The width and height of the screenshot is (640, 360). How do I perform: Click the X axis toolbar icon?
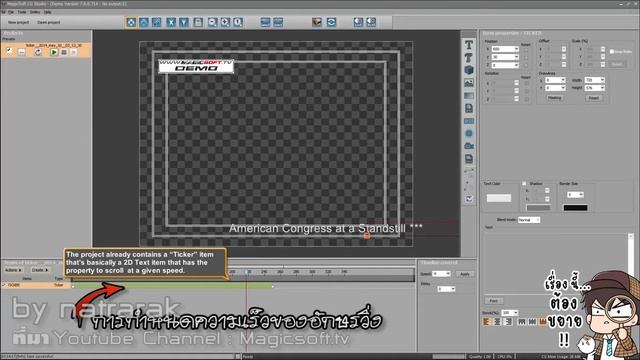171,22
